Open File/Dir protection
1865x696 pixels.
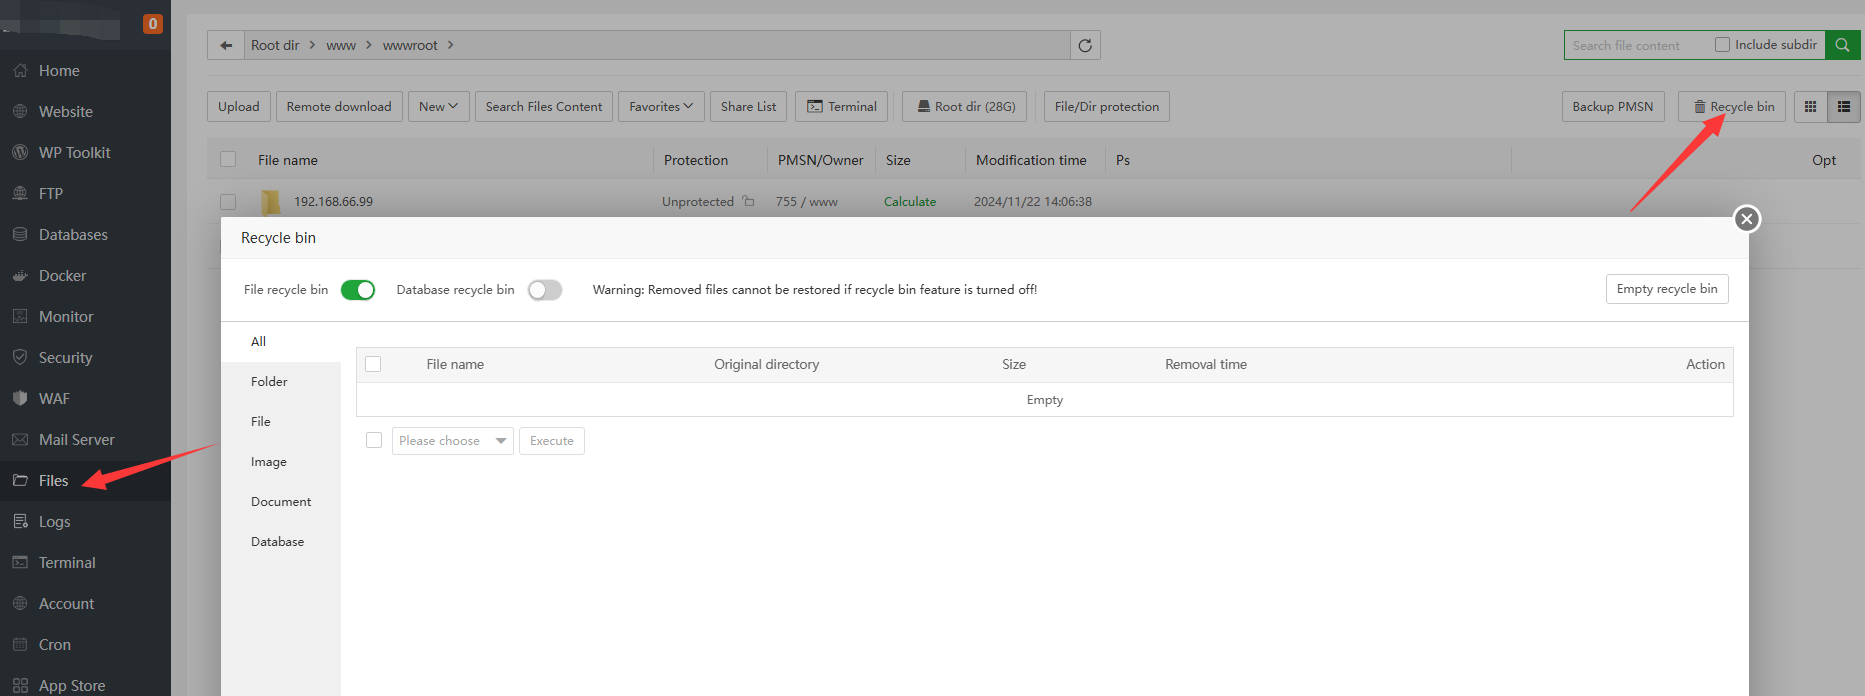1107,107
